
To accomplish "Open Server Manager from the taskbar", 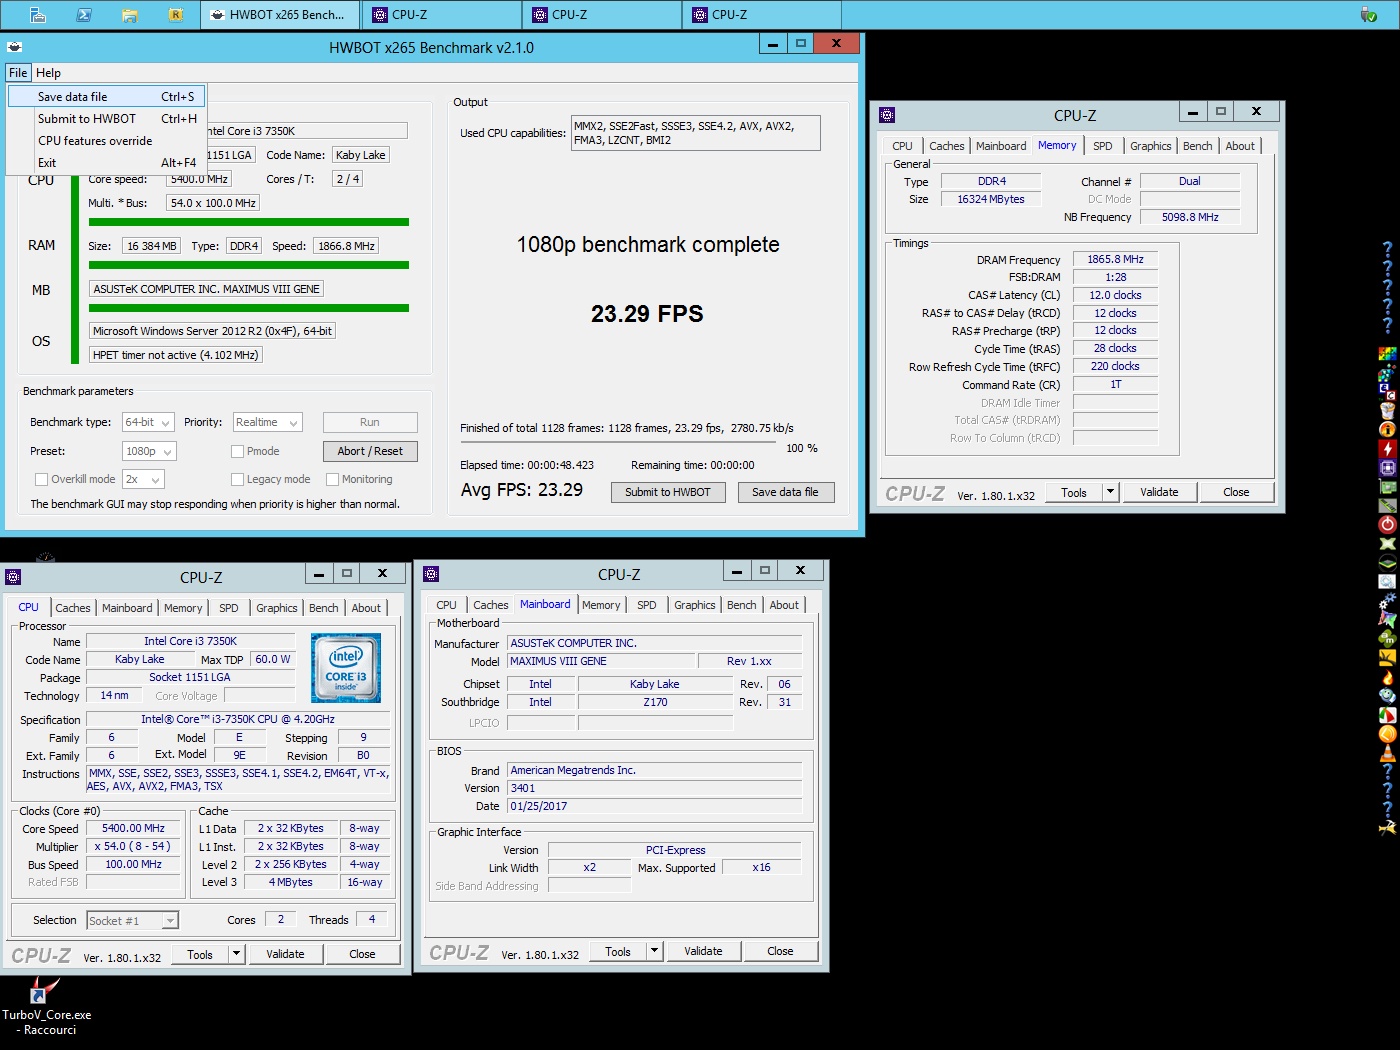I will [x=37, y=15].
